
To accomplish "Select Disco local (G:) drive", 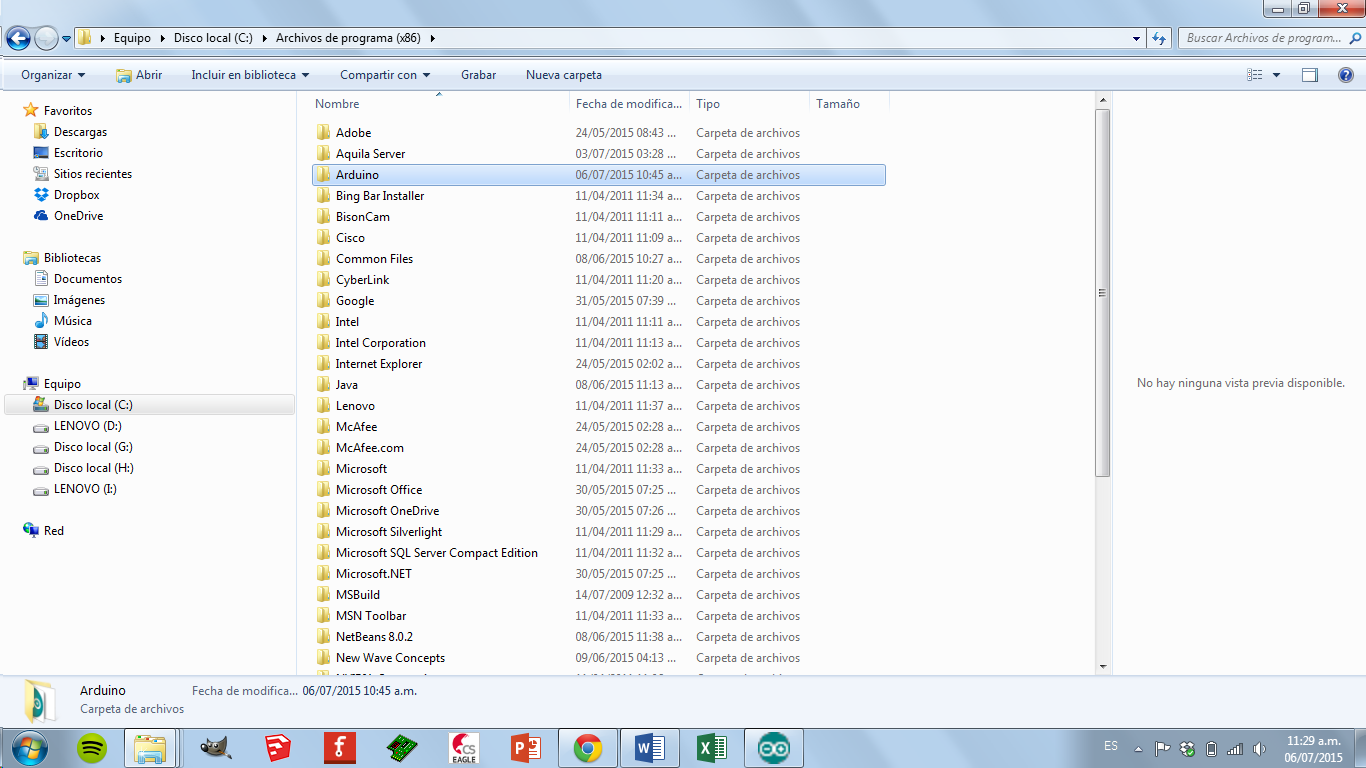I will (x=93, y=447).
